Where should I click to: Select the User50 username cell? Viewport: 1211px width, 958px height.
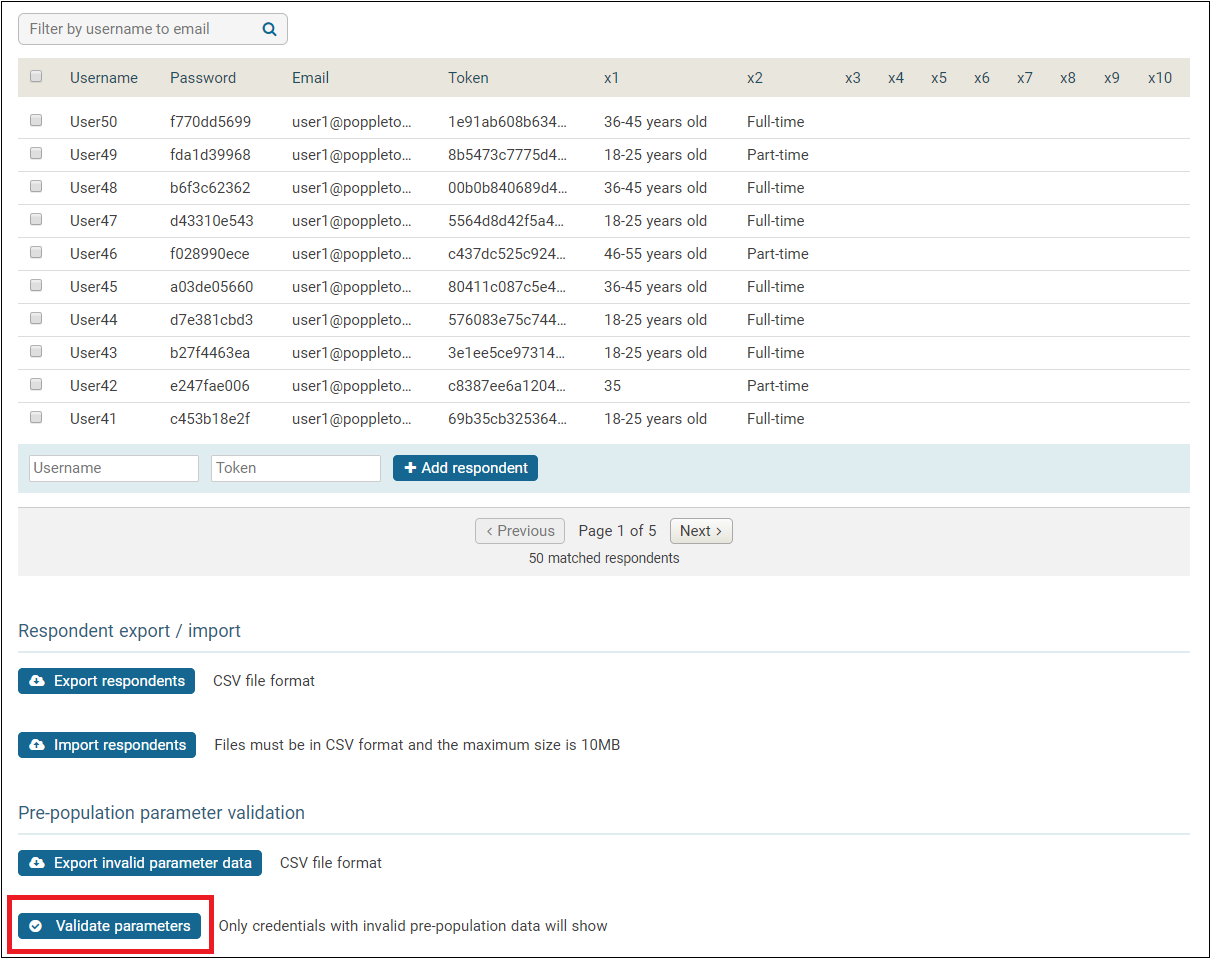[93, 122]
